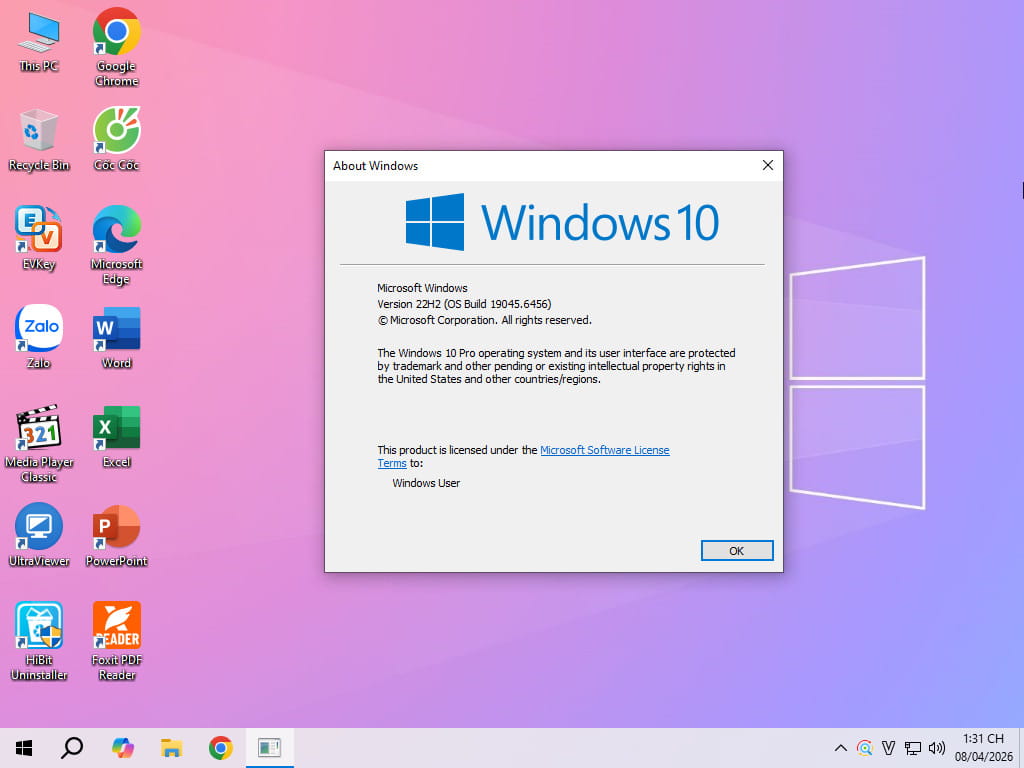Screen dimensions: 1024x768
Task: Open the clock showing 1:31 CH
Action: tap(984, 748)
